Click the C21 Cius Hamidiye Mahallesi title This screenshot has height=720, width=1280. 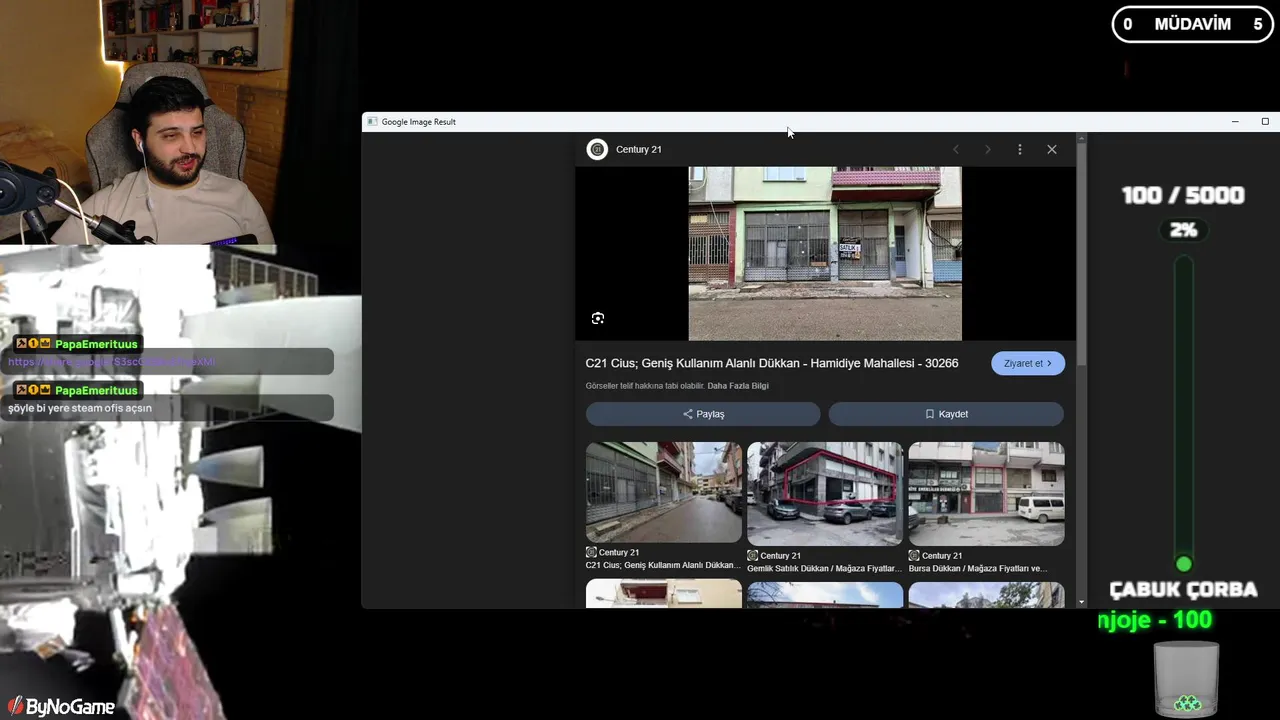click(772, 363)
